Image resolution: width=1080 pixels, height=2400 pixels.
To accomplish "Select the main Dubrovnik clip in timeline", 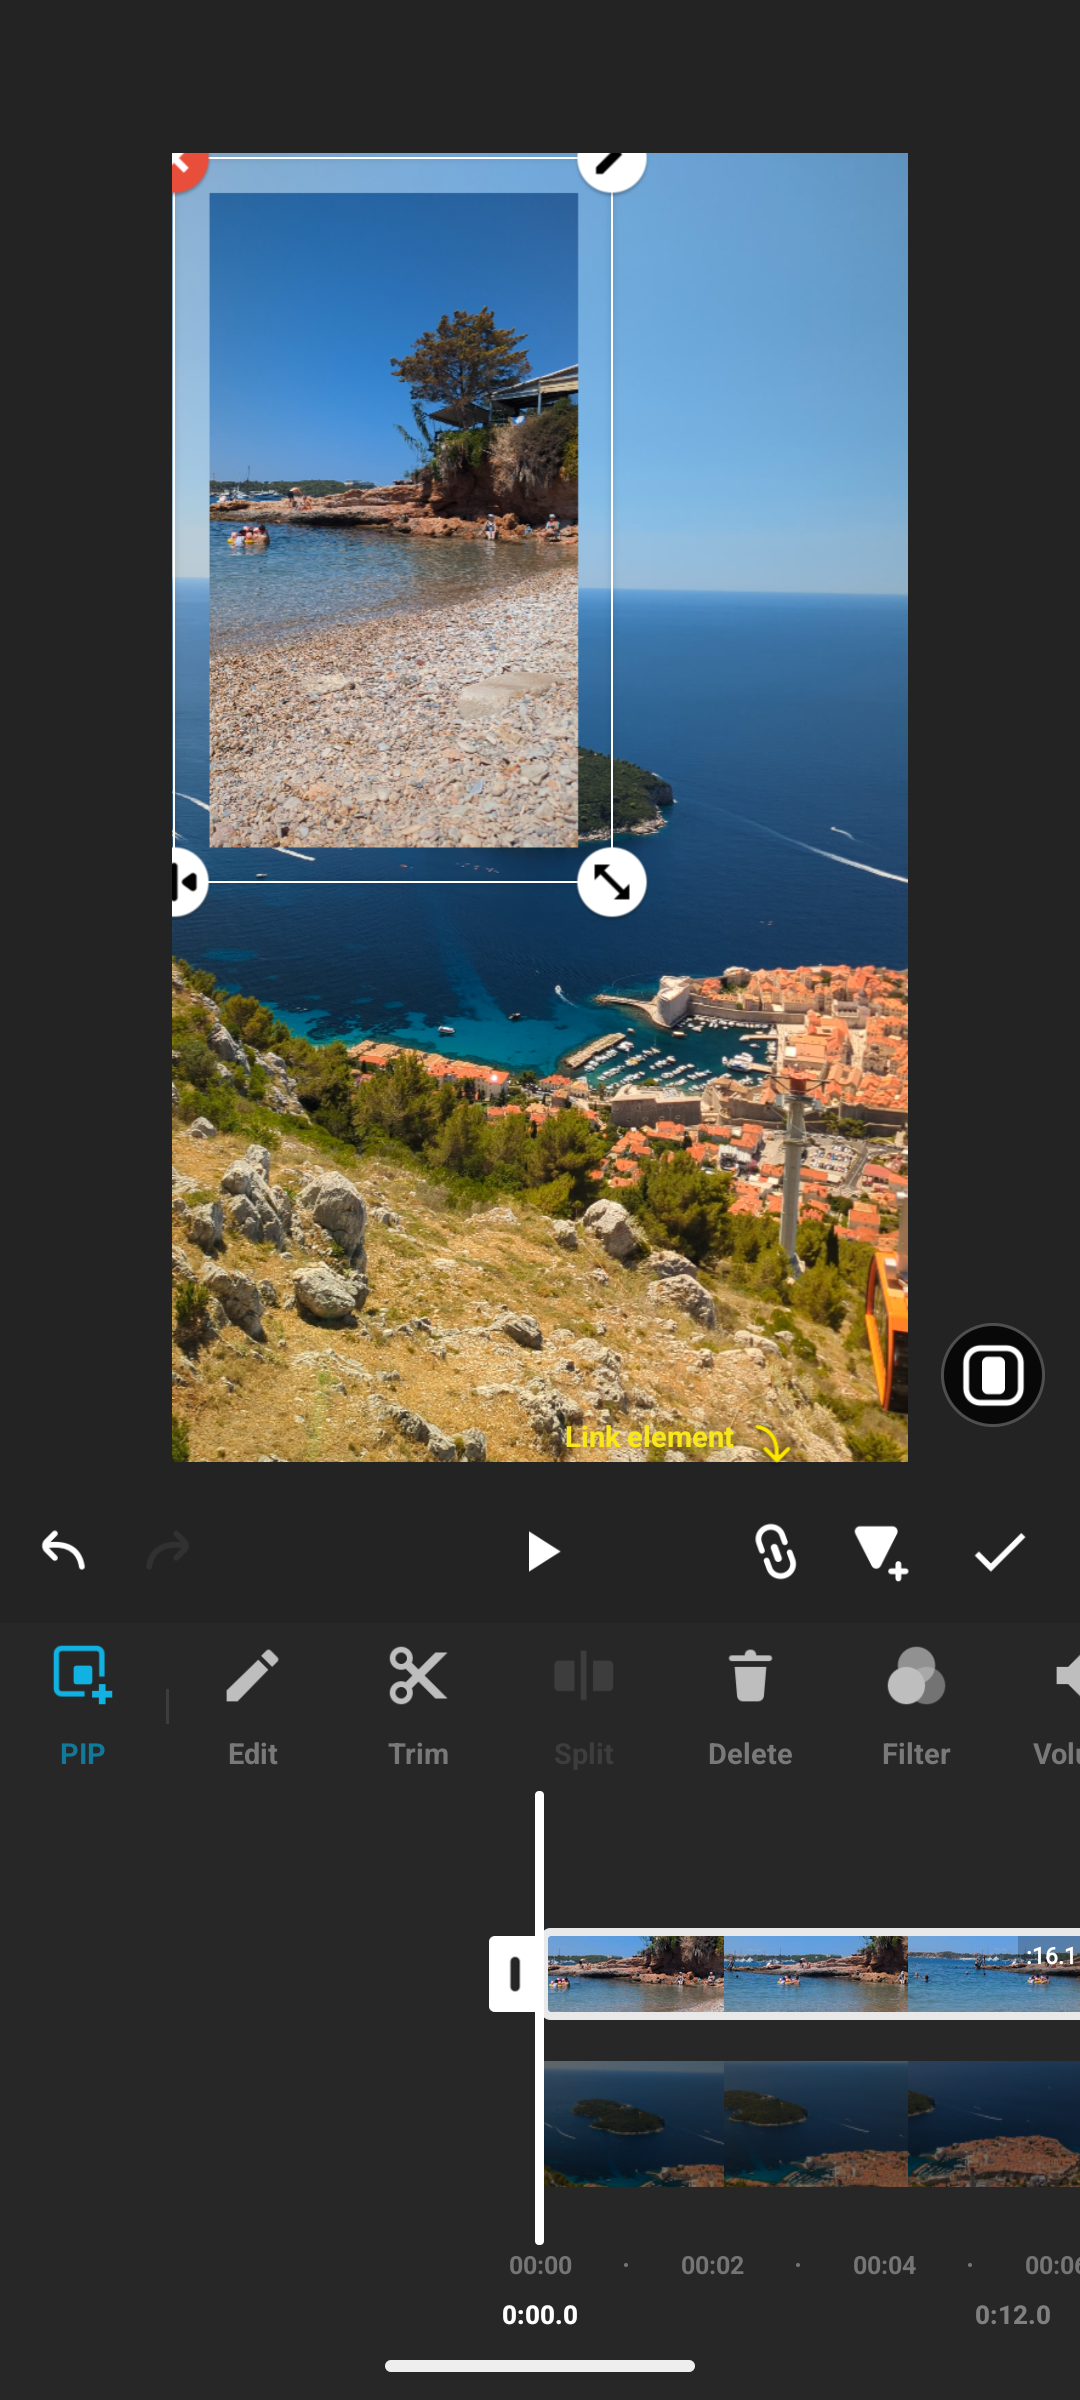I will (812, 2124).
